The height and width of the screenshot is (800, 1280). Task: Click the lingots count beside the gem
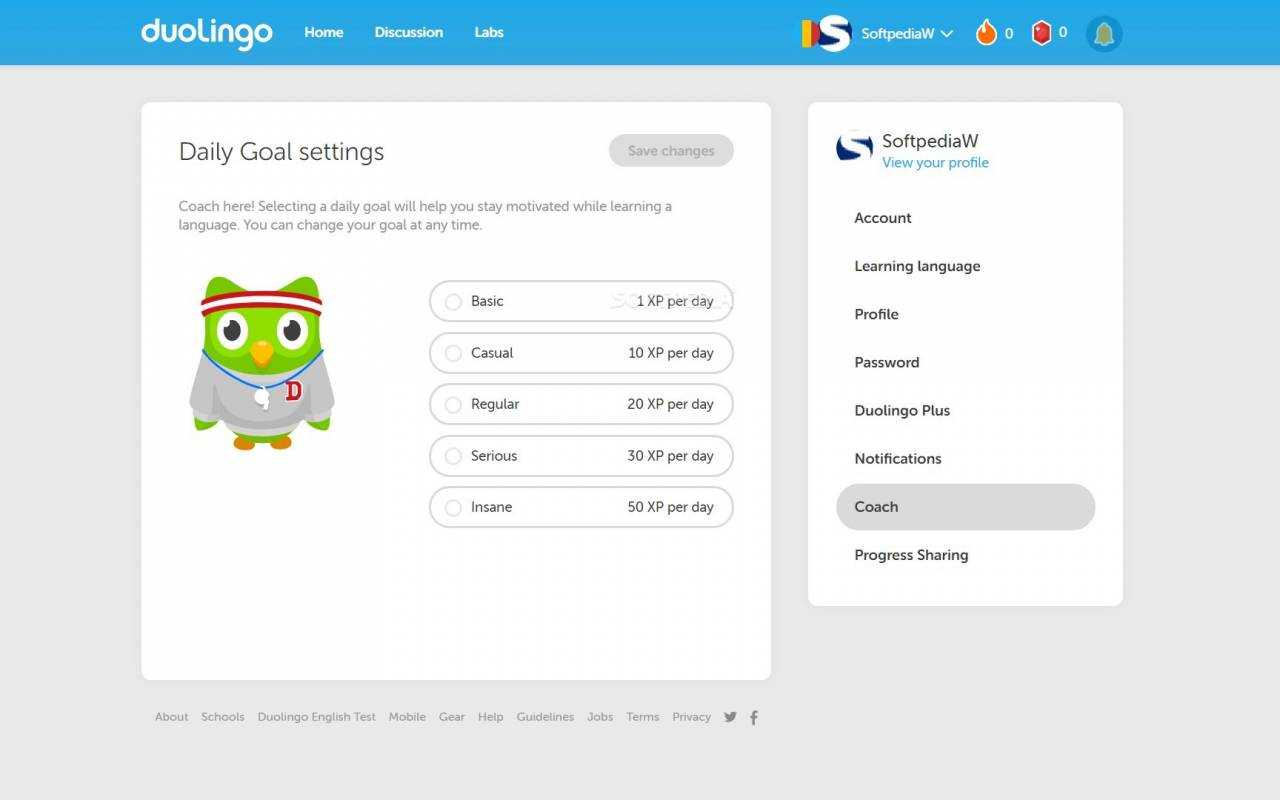1062,33
